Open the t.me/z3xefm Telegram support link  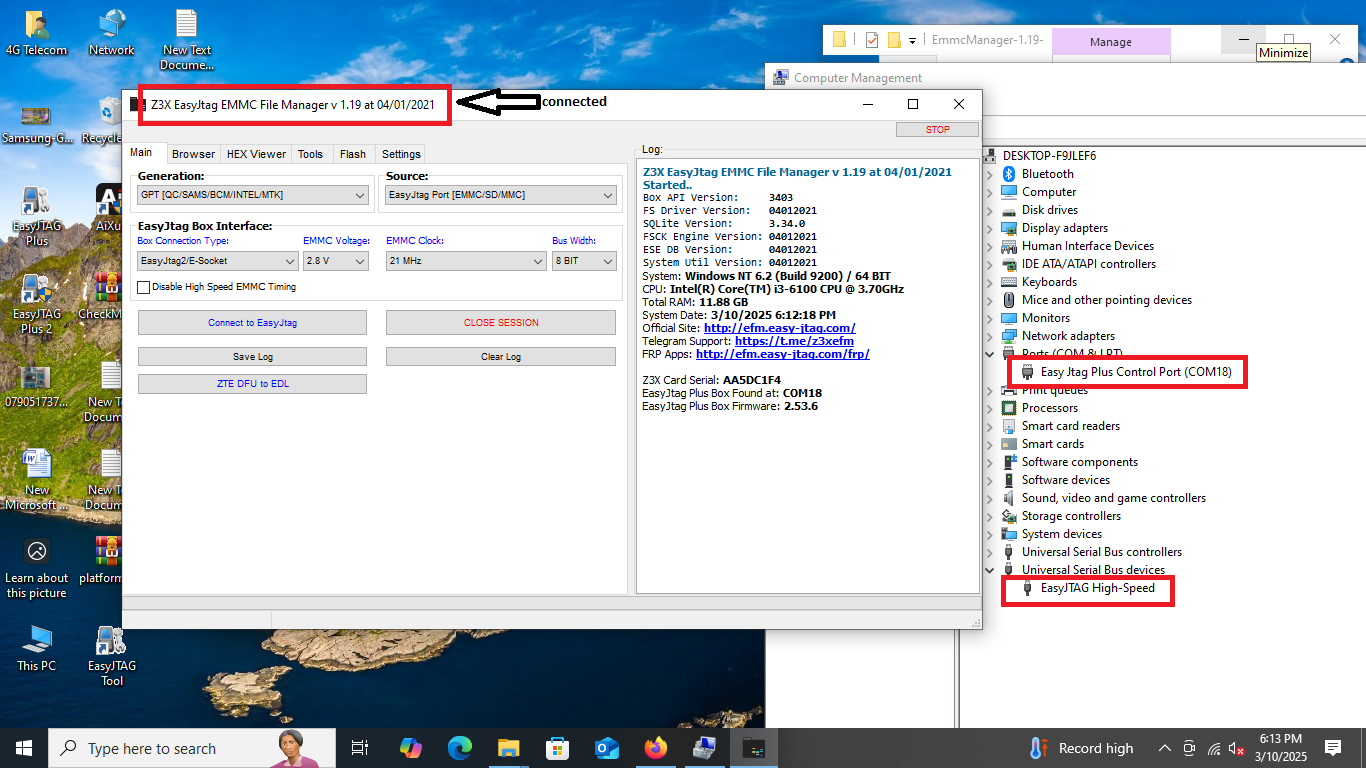[x=794, y=341]
